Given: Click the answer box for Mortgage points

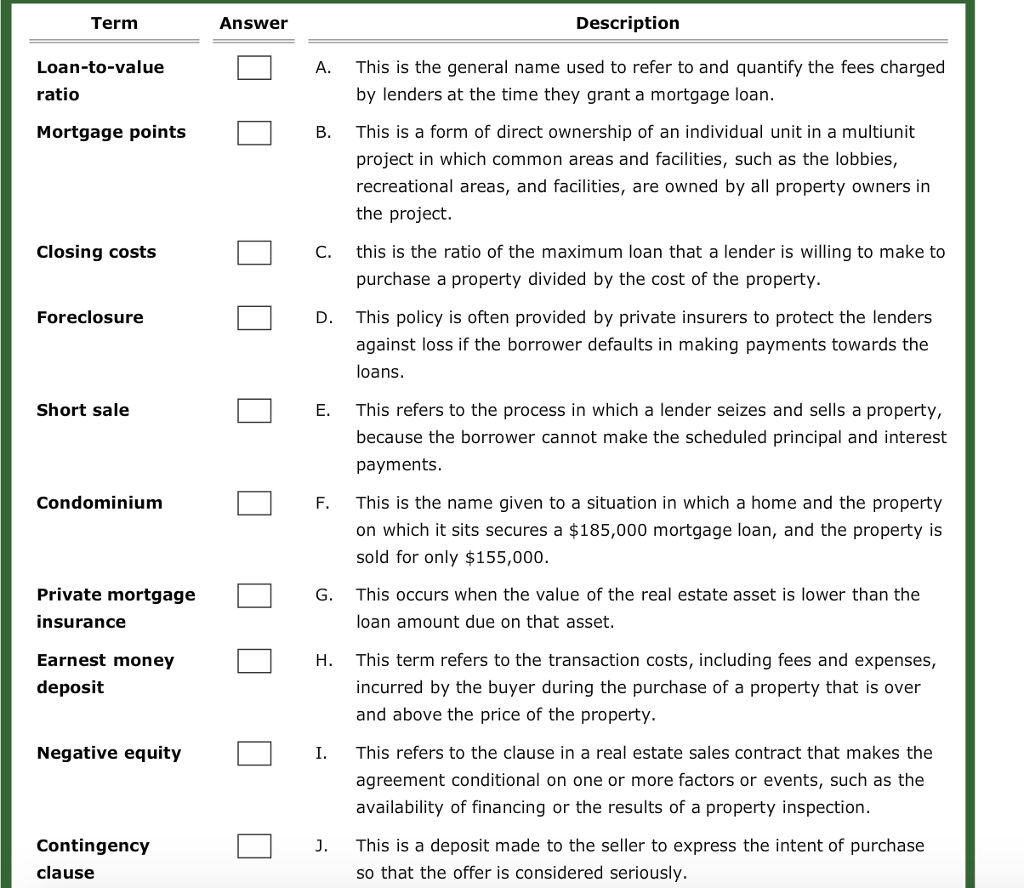Looking at the screenshot, I should pyautogui.click(x=254, y=132).
